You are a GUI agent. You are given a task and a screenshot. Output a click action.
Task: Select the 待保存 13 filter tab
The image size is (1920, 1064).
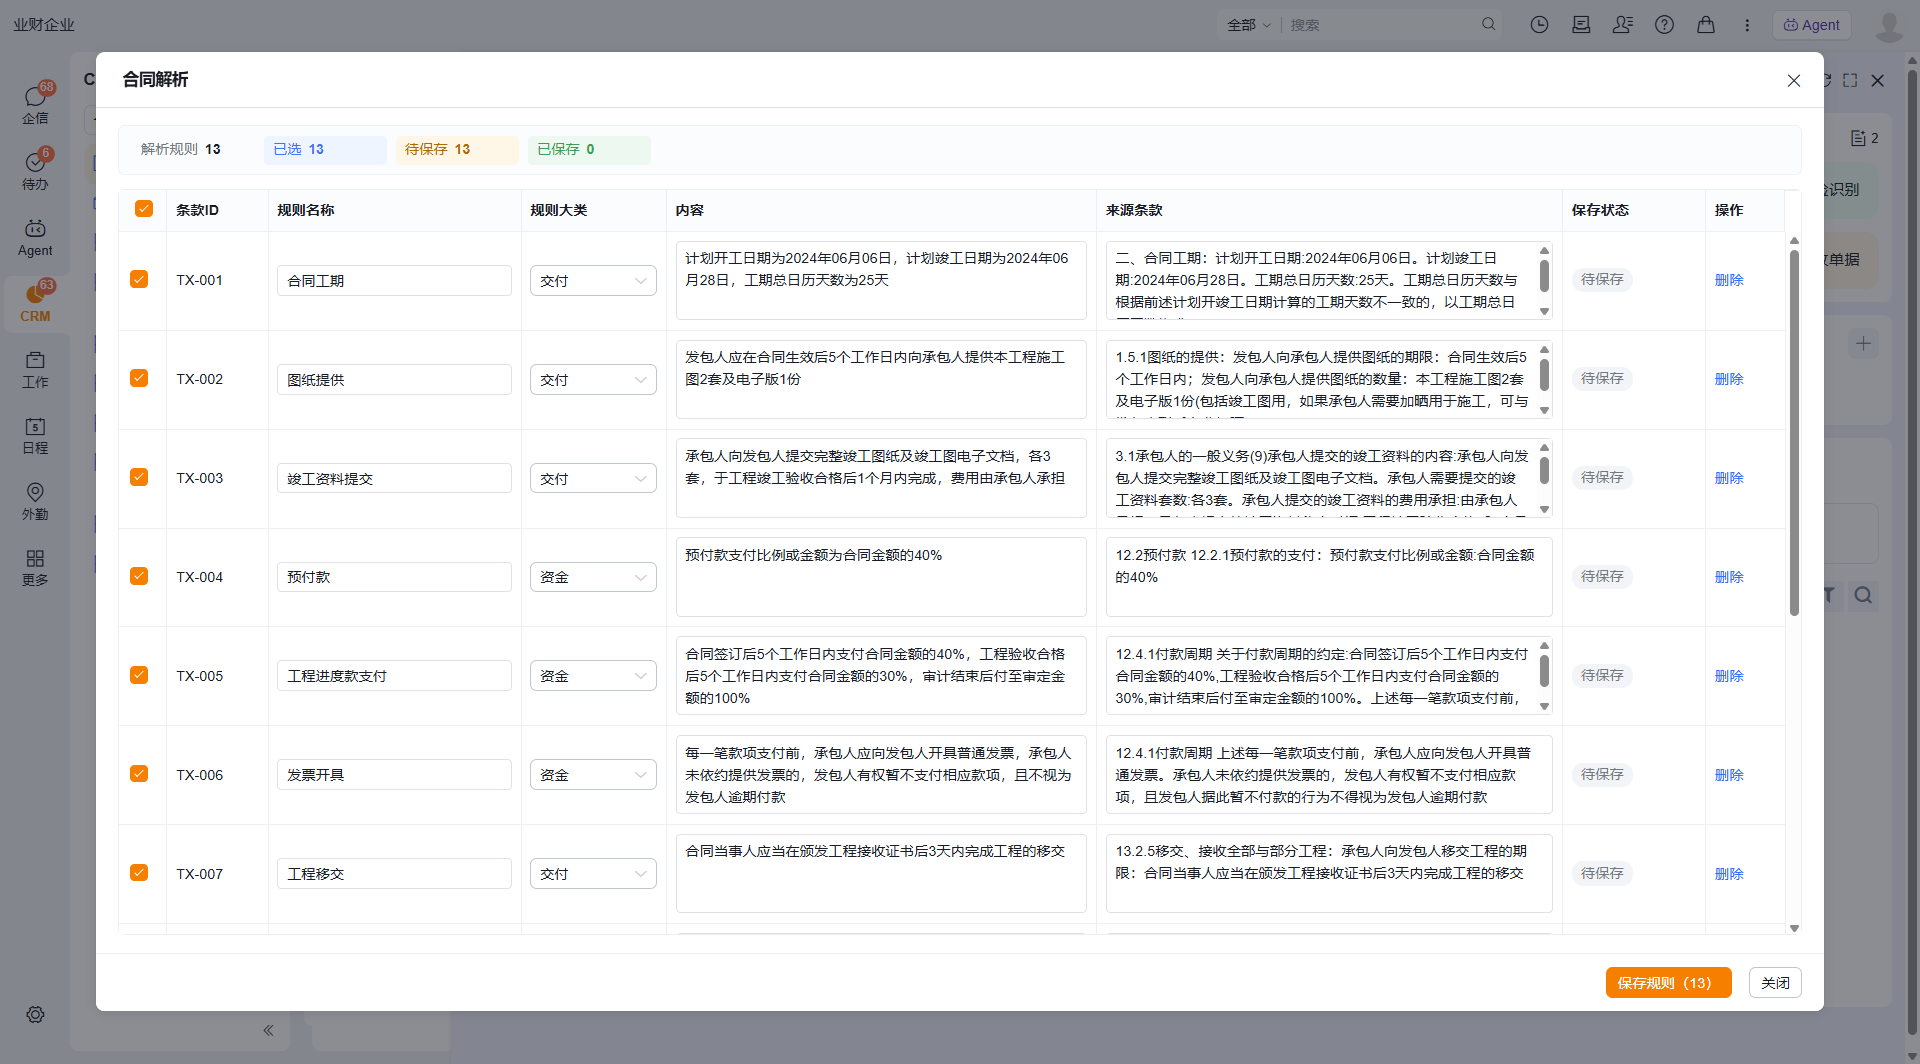pos(457,150)
